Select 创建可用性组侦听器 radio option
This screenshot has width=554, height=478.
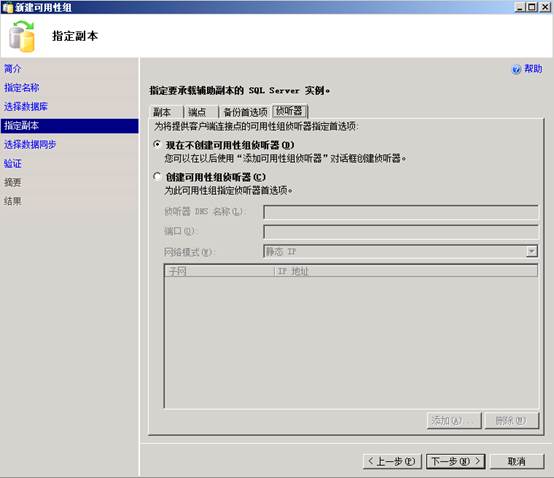coord(158,176)
